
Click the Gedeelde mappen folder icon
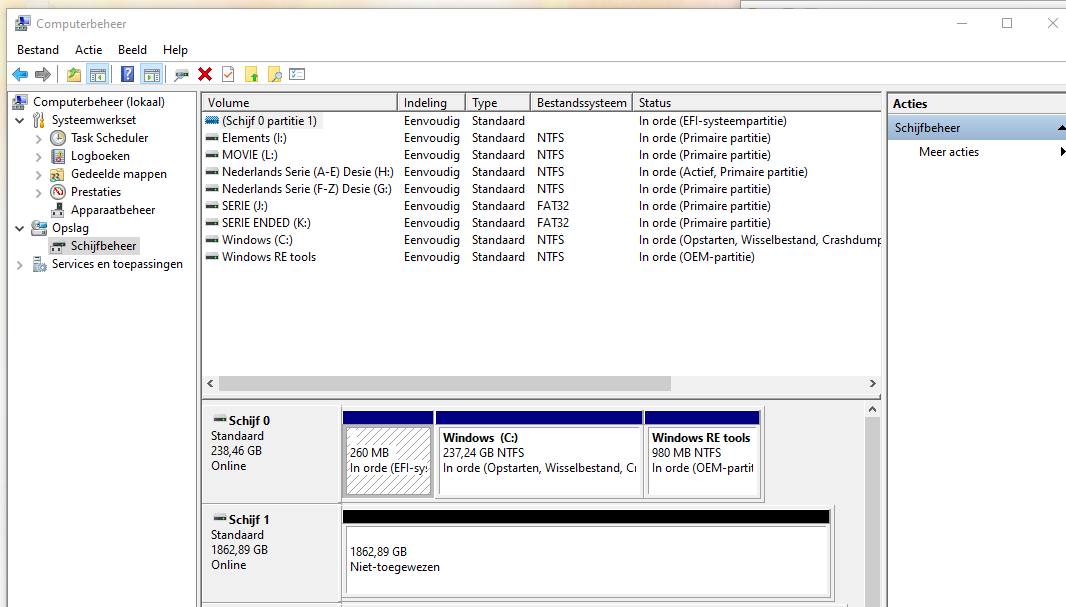pyautogui.click(x=58, y=174)
